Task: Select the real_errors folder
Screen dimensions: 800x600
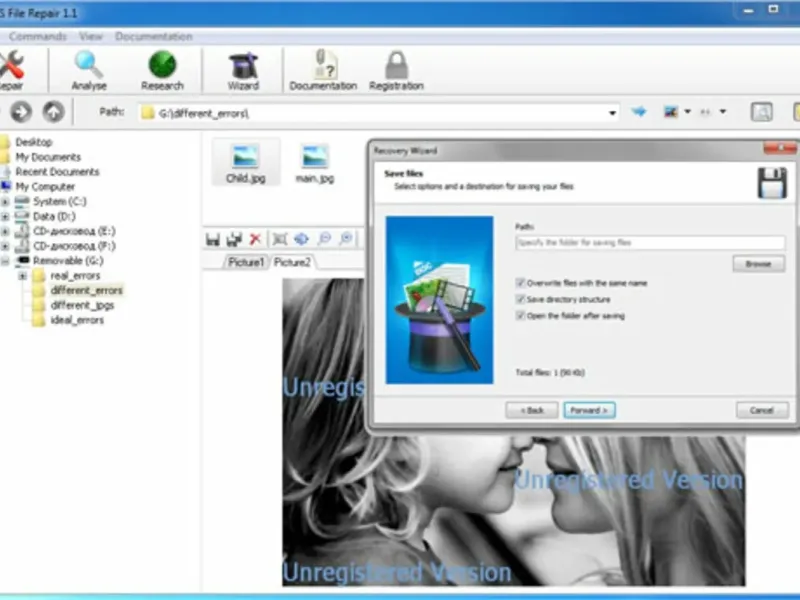Action: 75,276
